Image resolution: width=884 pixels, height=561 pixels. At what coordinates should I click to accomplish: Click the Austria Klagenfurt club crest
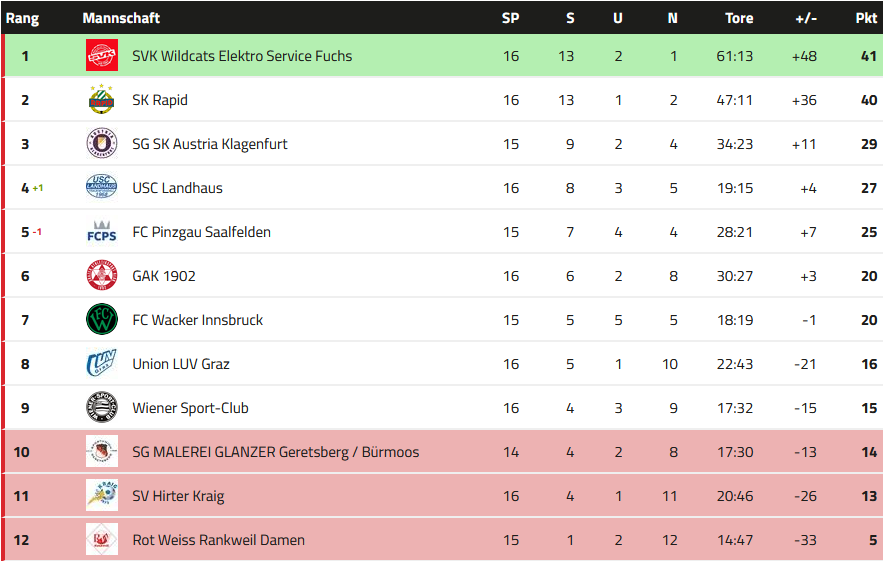click(x=102, y=144)
